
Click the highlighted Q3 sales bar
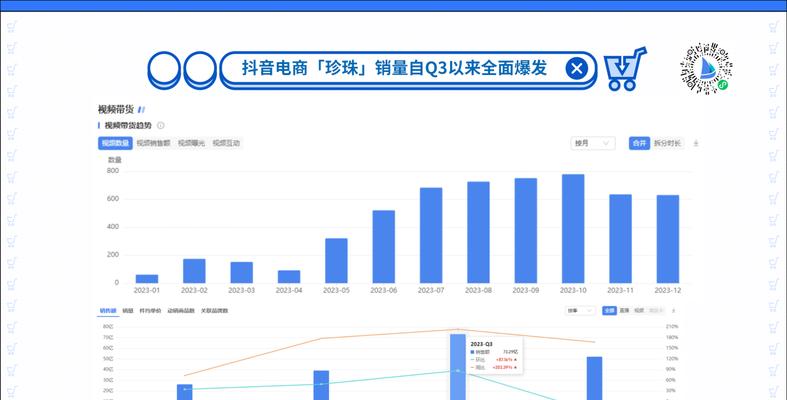[457, 367]
